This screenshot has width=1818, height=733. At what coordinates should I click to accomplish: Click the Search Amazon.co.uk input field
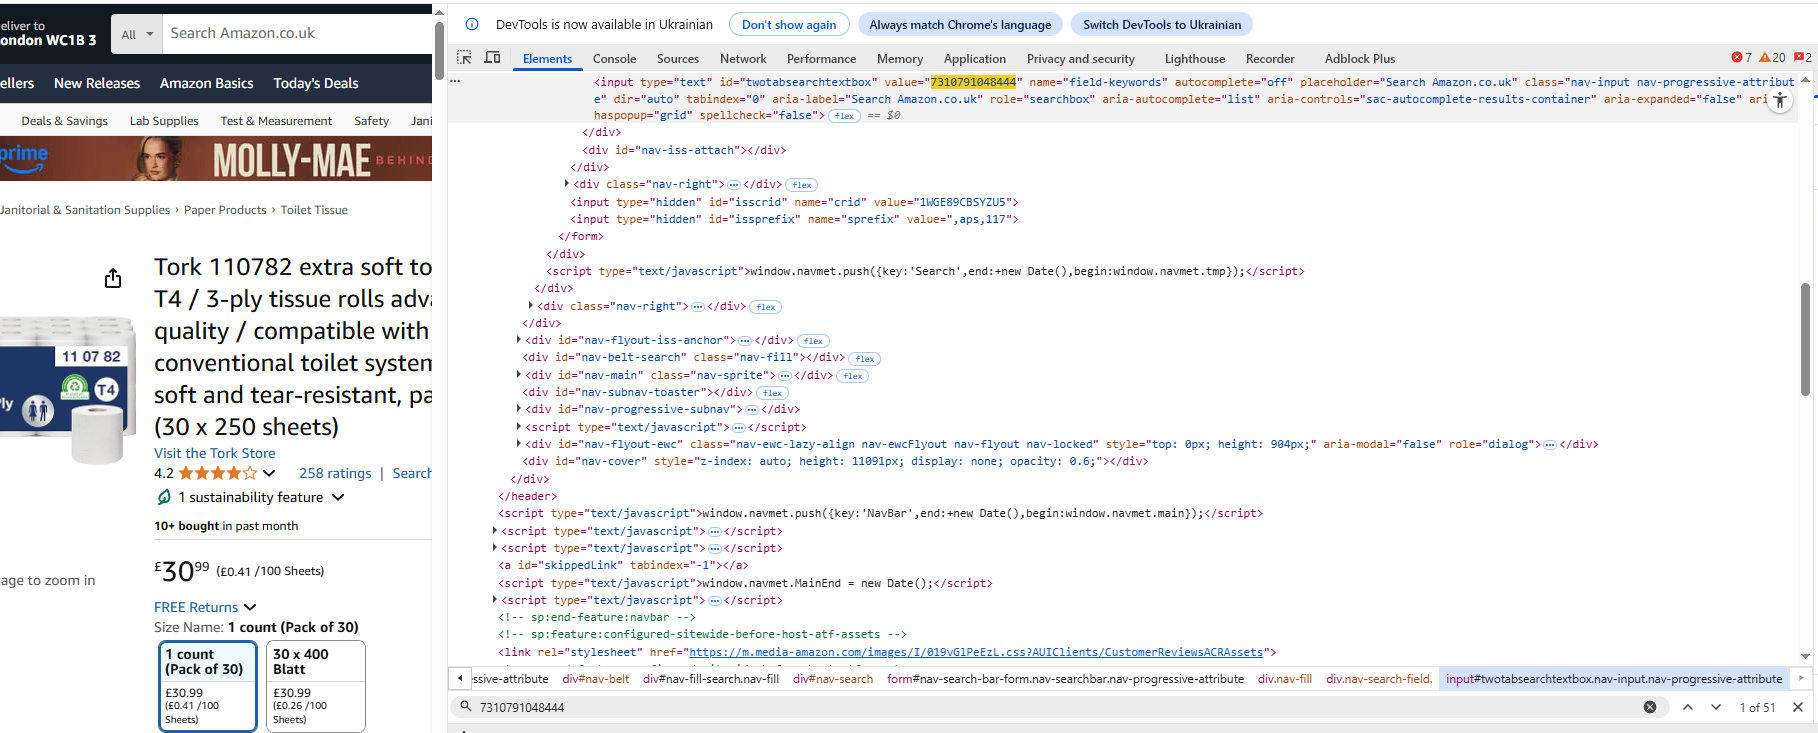(297, 33)
